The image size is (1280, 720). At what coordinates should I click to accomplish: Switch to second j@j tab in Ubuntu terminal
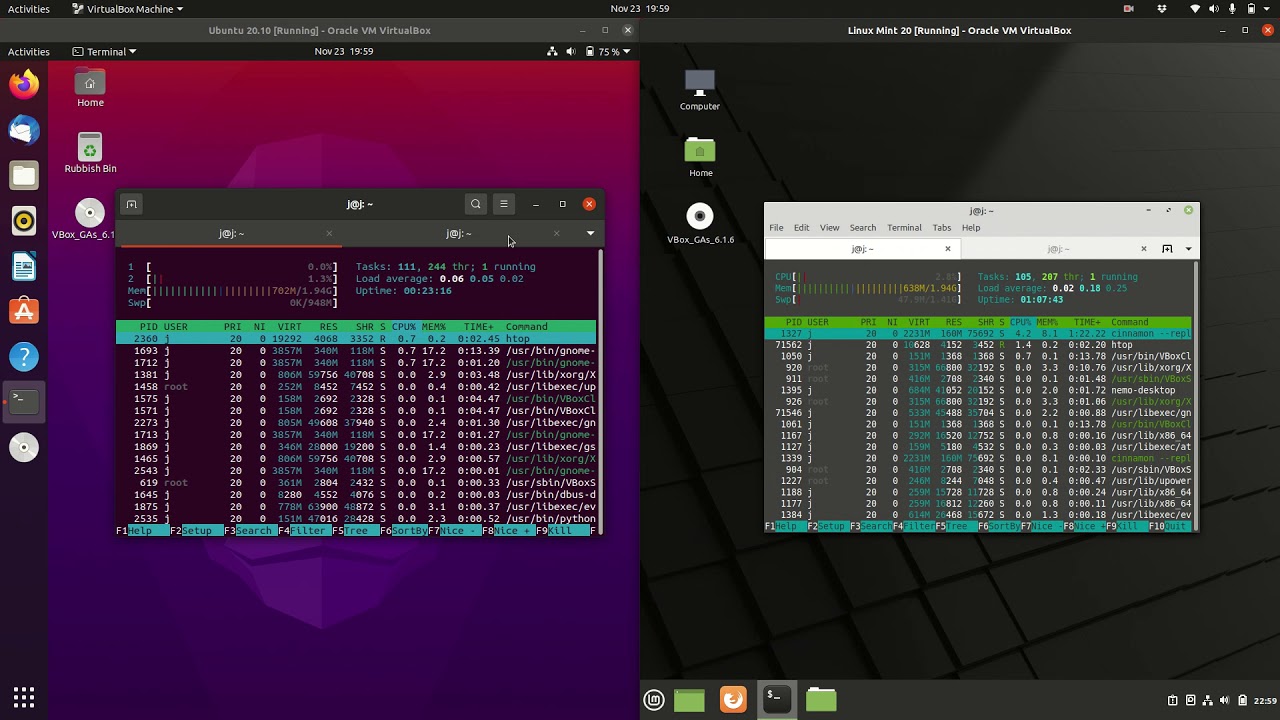click(459, 233)
